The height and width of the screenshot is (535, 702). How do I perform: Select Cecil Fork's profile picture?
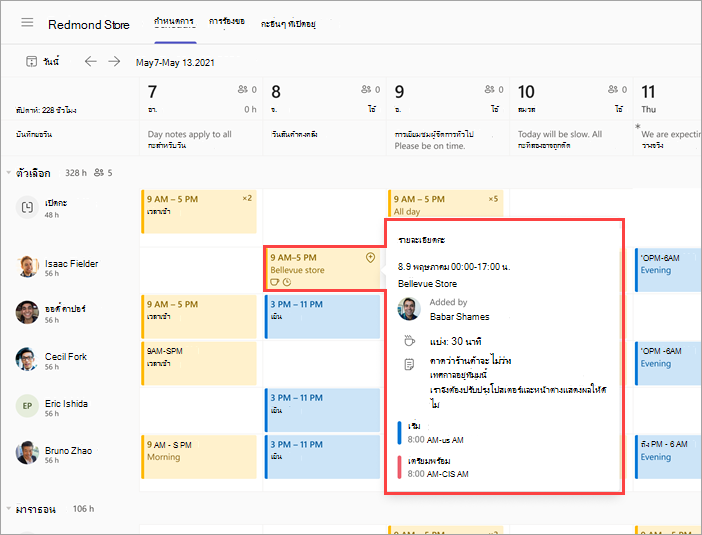(27, 359)
